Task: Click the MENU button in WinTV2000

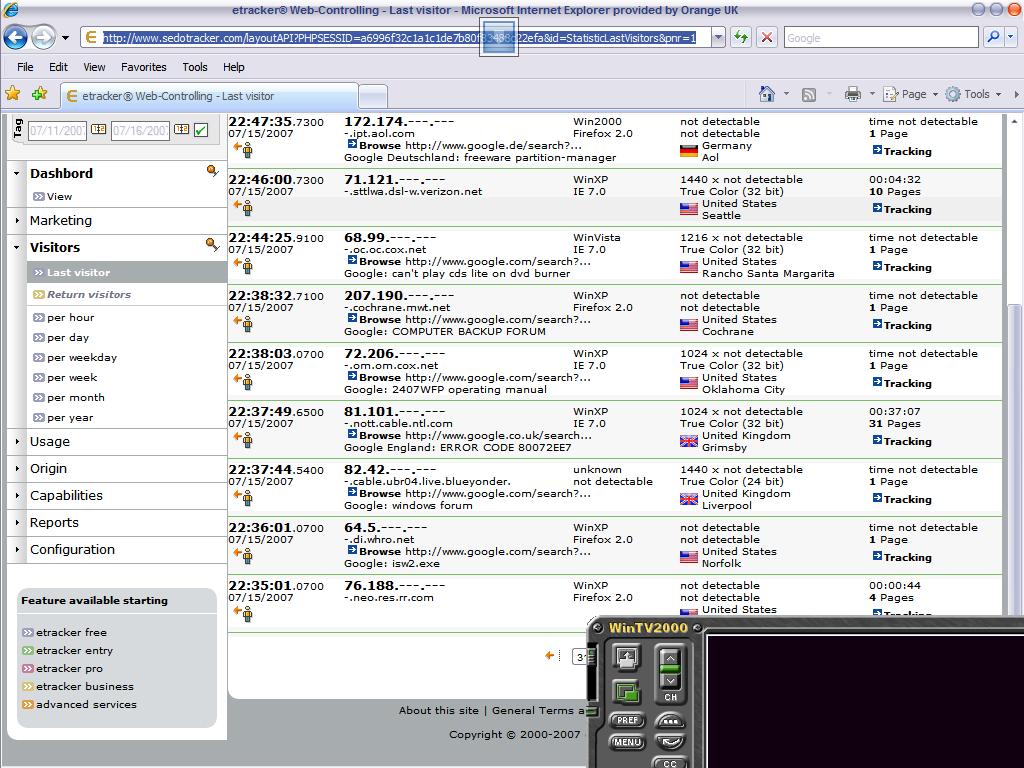Action: point(627,742)
